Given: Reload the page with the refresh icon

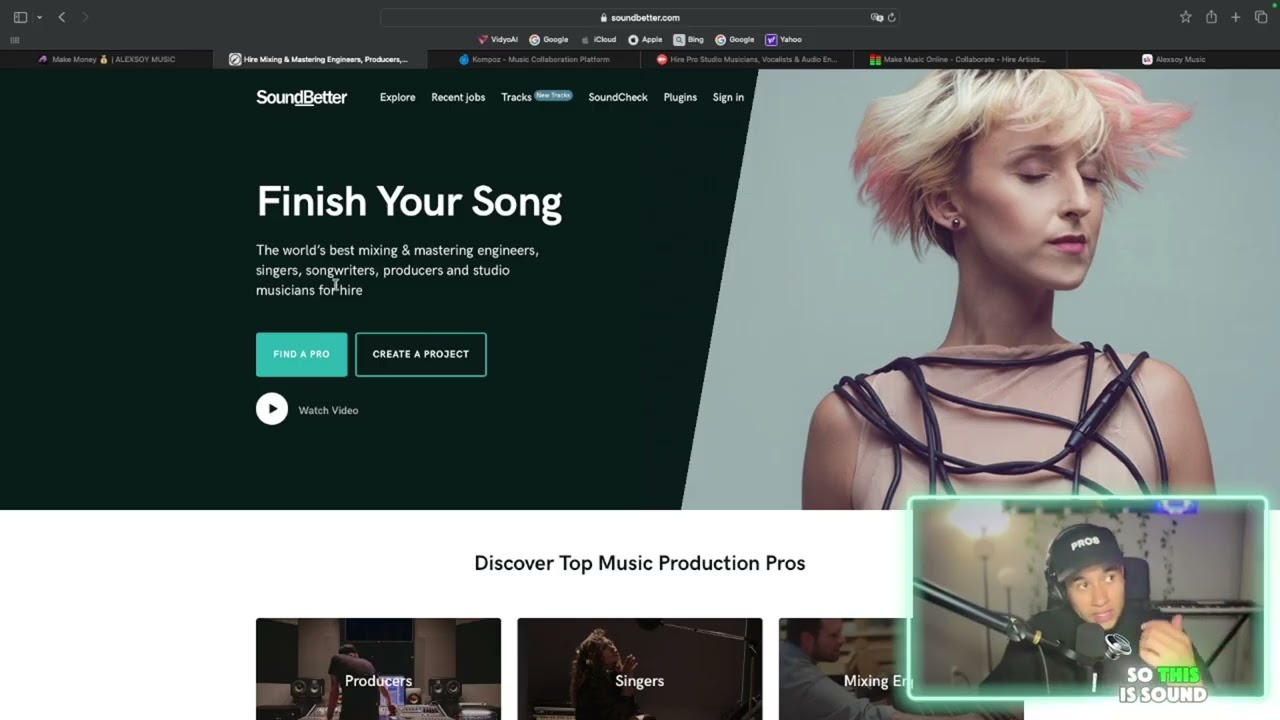Looking at the screenshot, I should click(891, 17).
